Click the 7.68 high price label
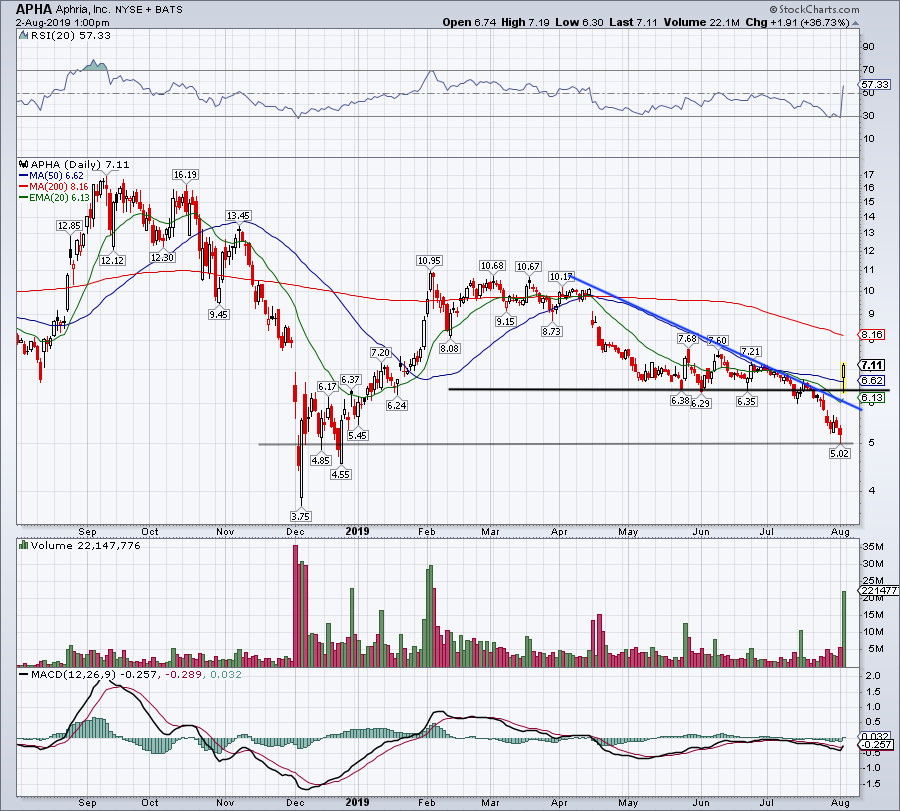 (x=687, y=339)
